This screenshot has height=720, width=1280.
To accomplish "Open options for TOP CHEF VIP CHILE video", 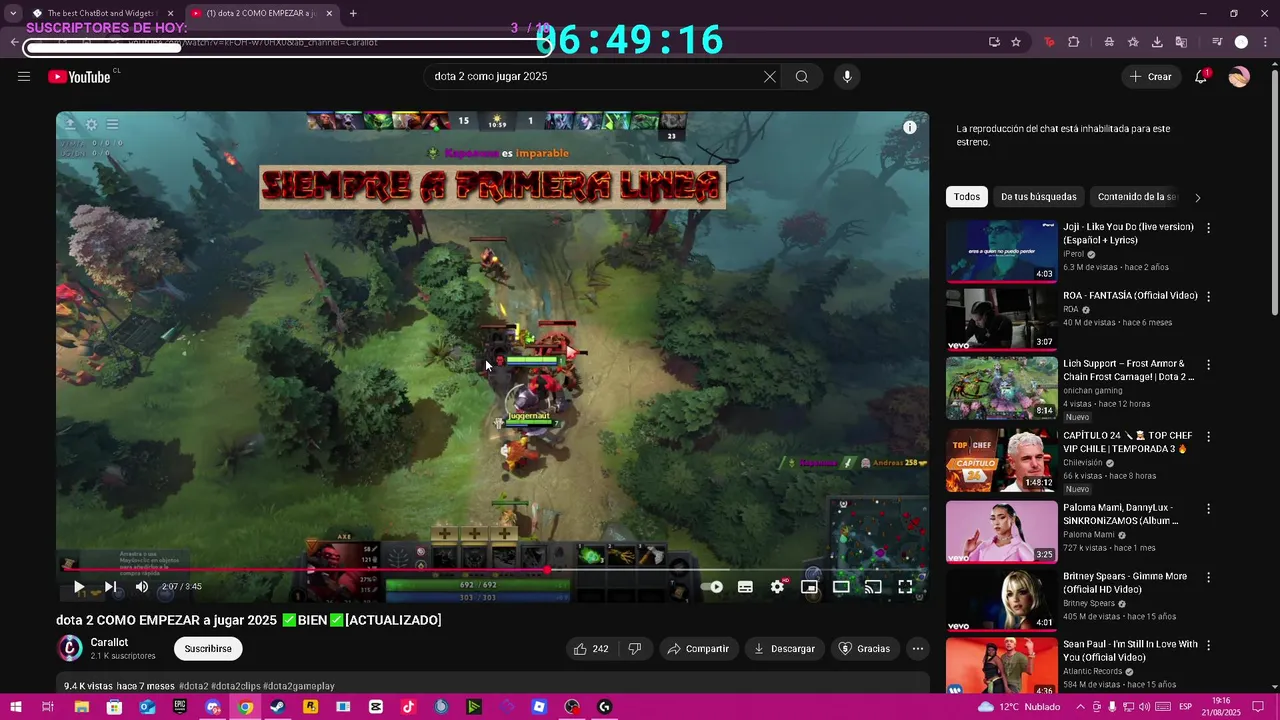I will click(1208, 437).
